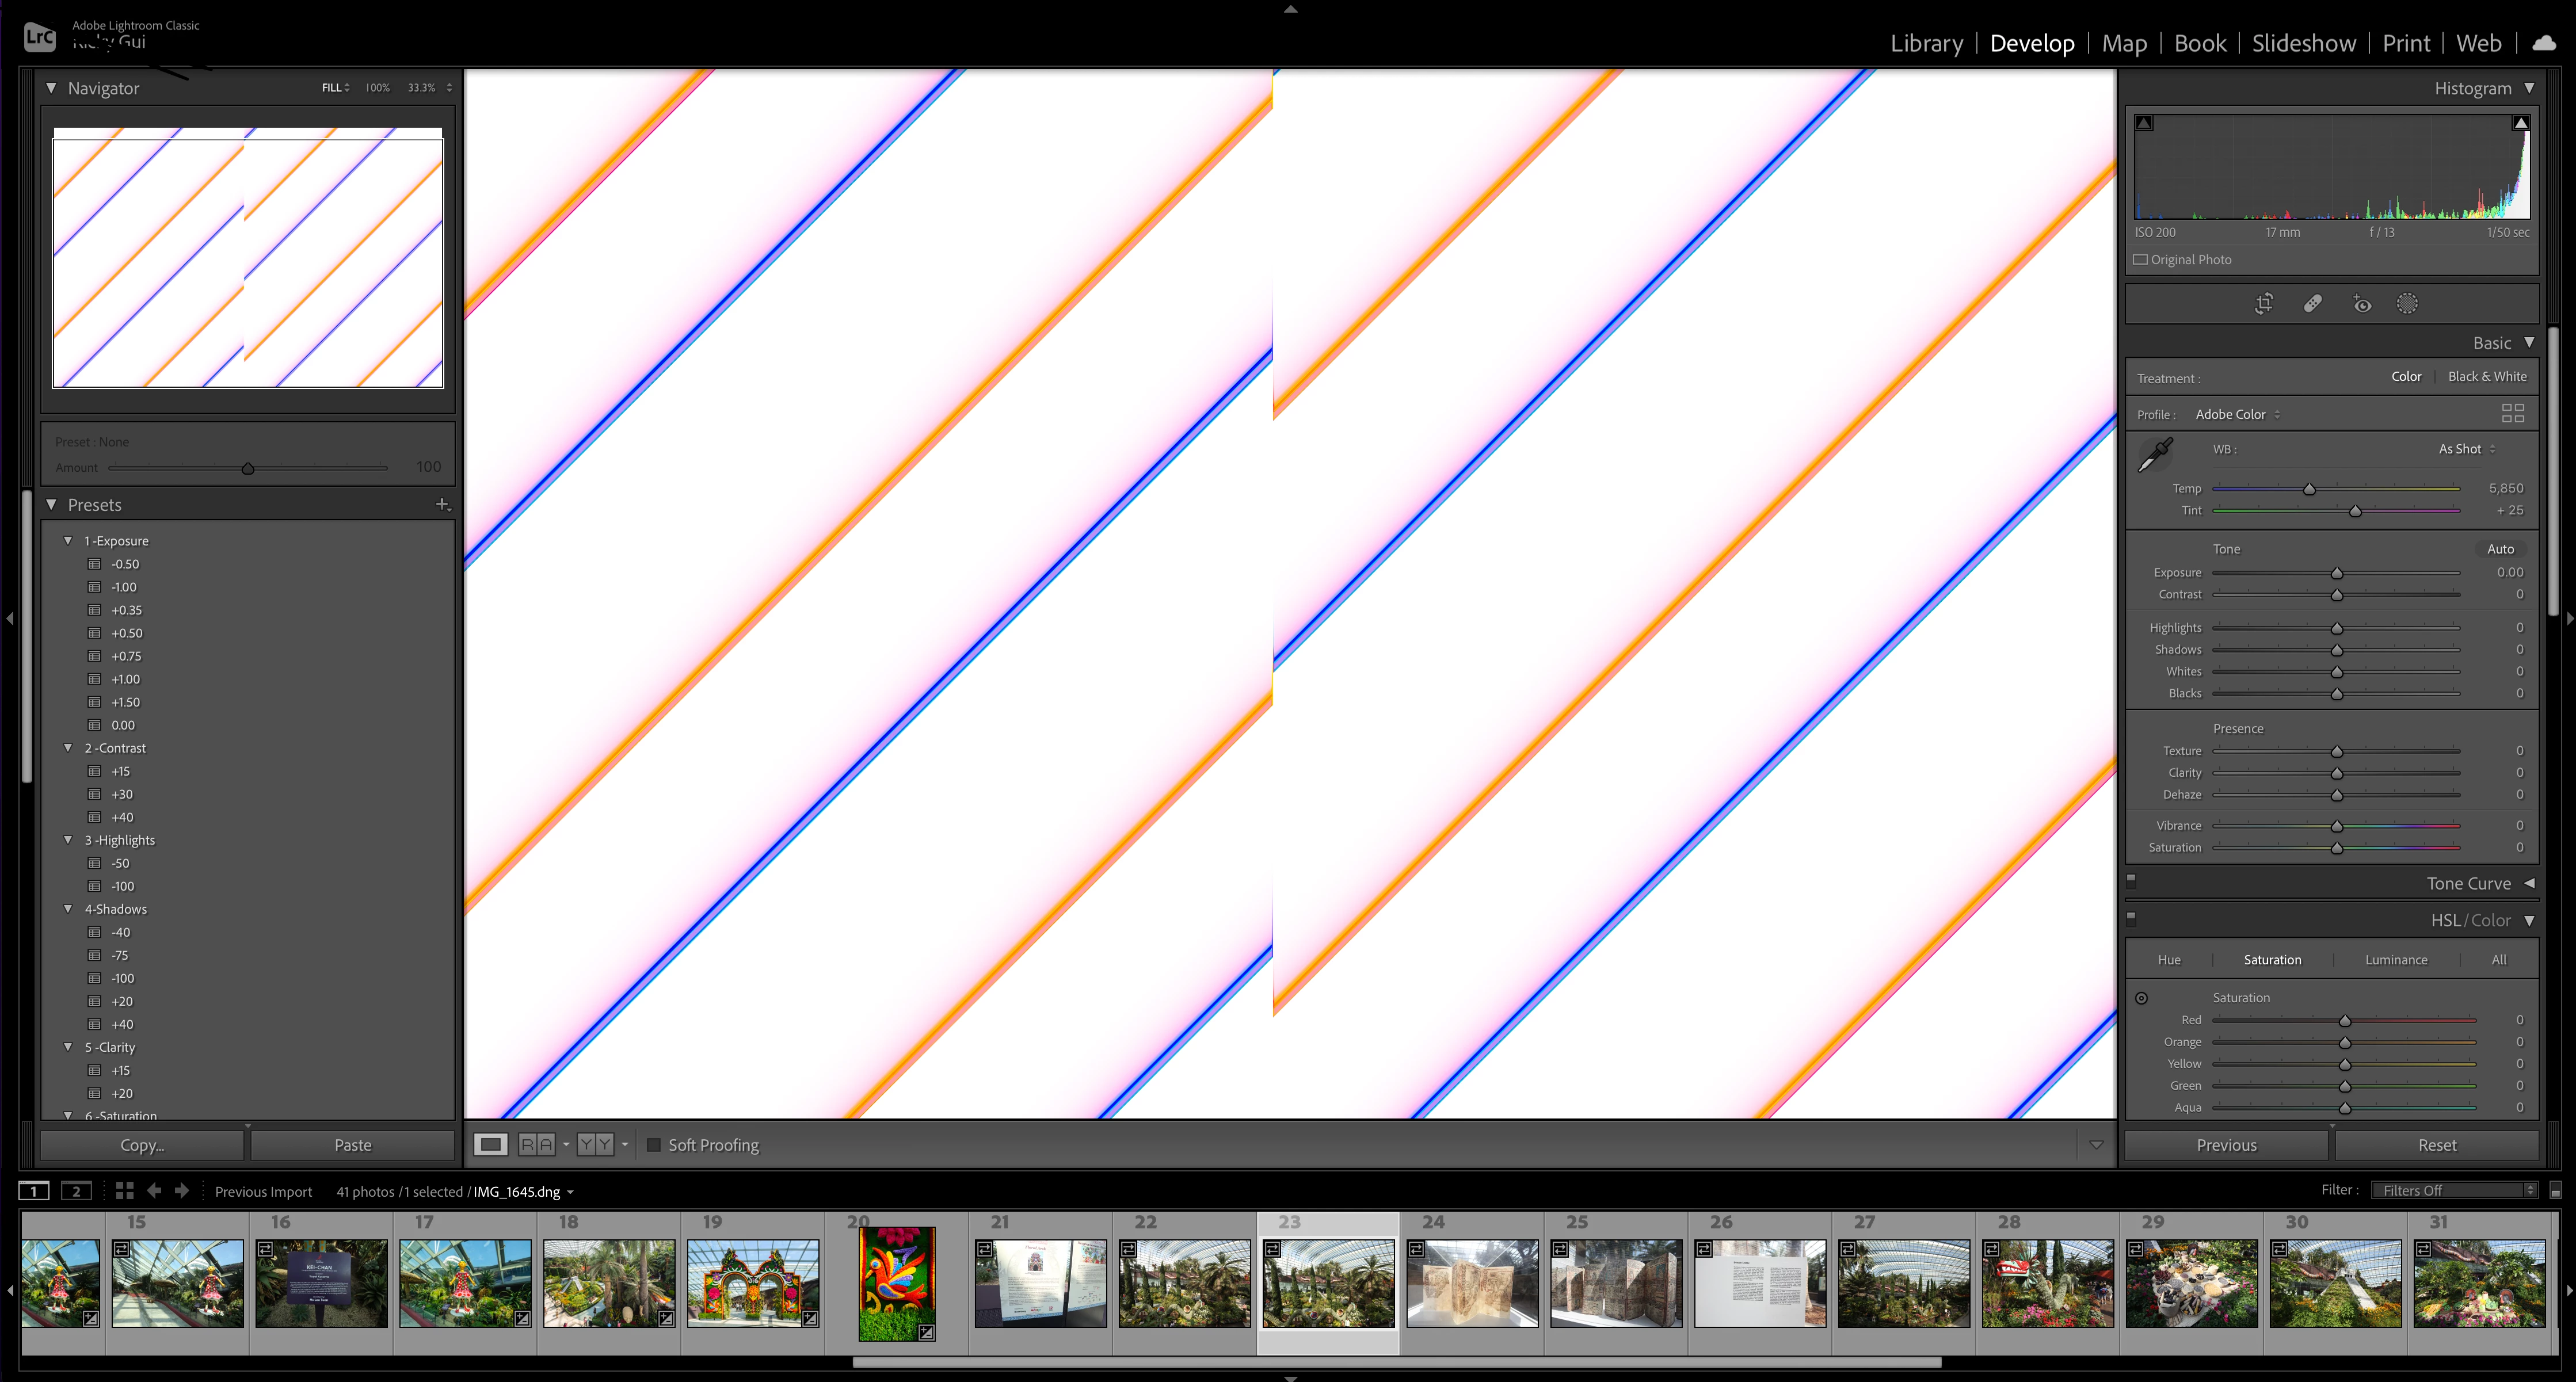Image resolution: width=2576 pixels, height=1382 pixels.
Task: Enable the Soft Proofing checkbox
Action: coord(654,1145)
